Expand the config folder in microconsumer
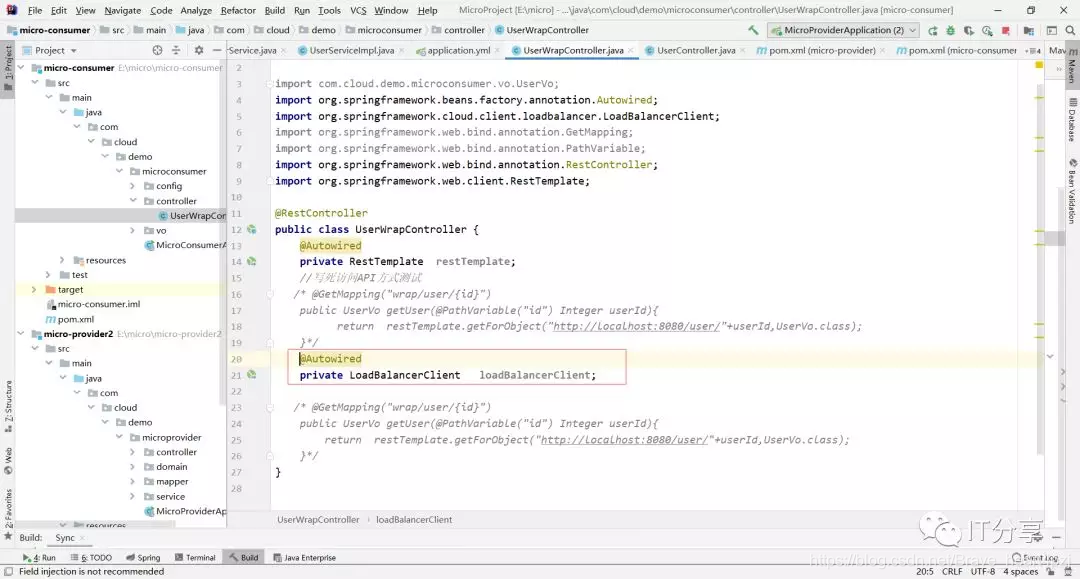This screenshot has height=579, width=1080. [x=132, y=186]
